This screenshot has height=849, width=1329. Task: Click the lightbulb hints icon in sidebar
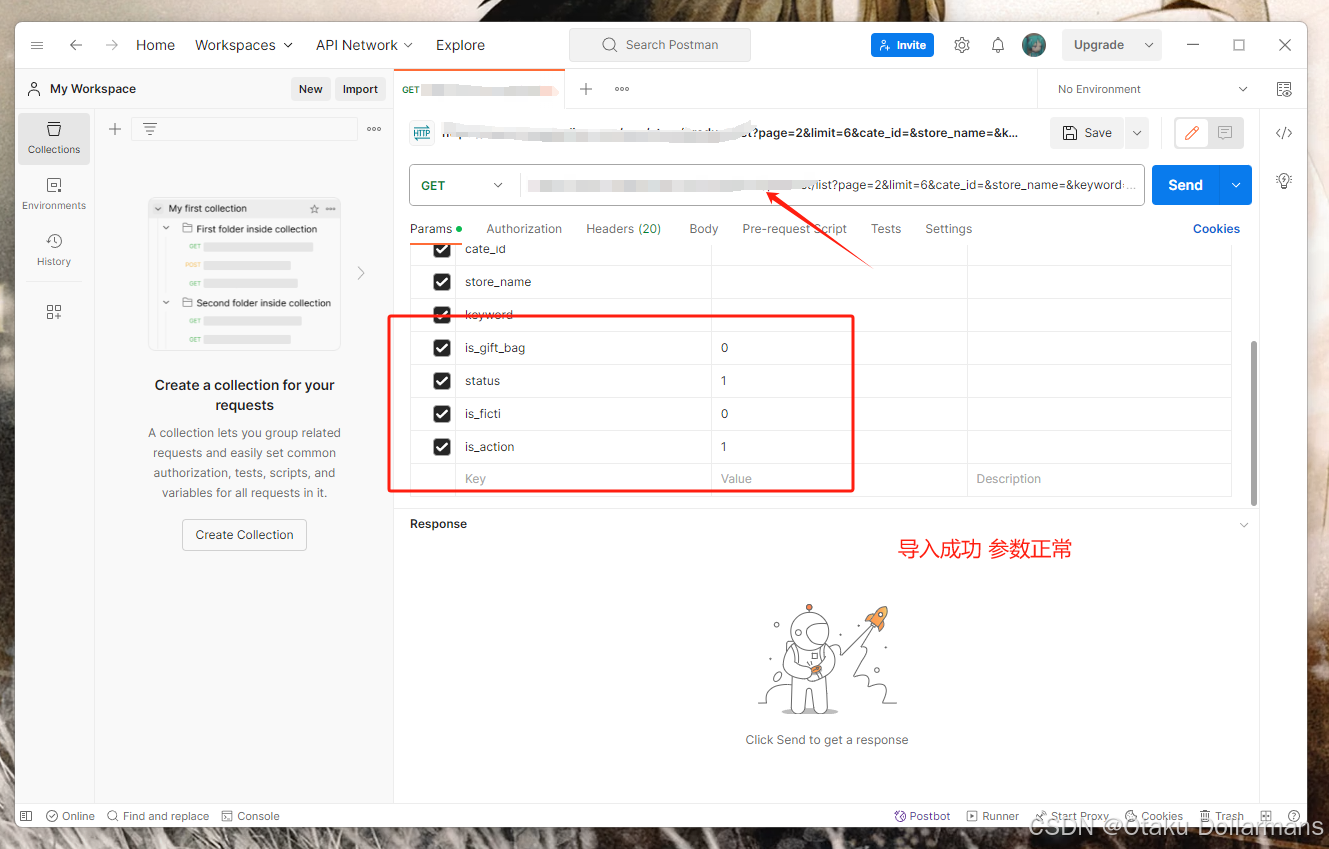[1284, 181]
